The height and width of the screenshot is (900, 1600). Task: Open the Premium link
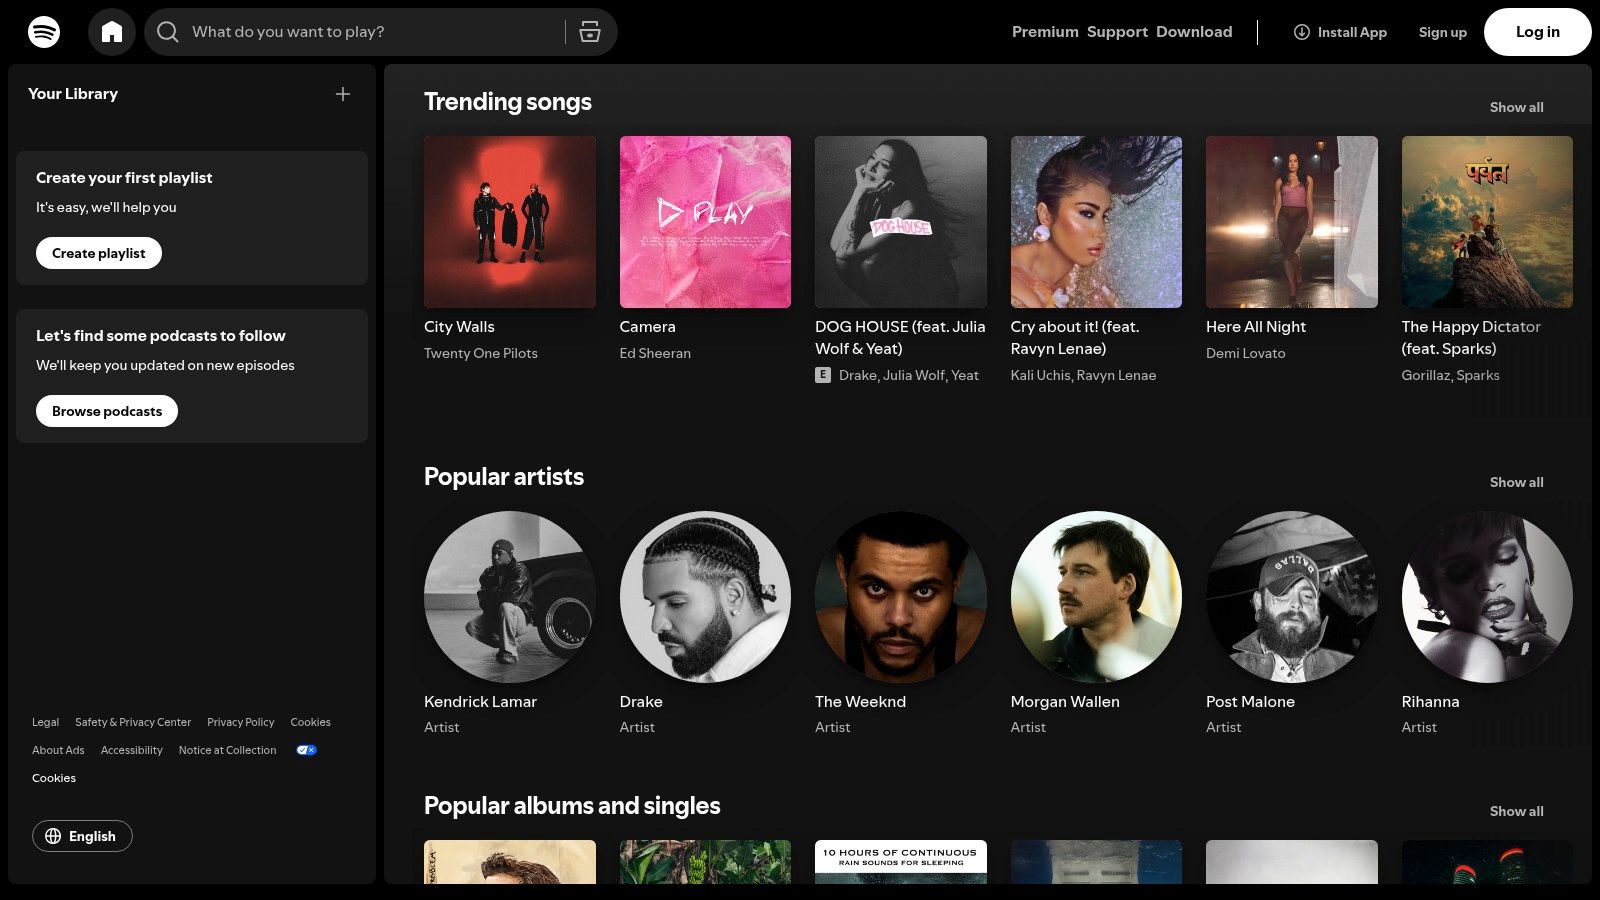click(1045, 32)
